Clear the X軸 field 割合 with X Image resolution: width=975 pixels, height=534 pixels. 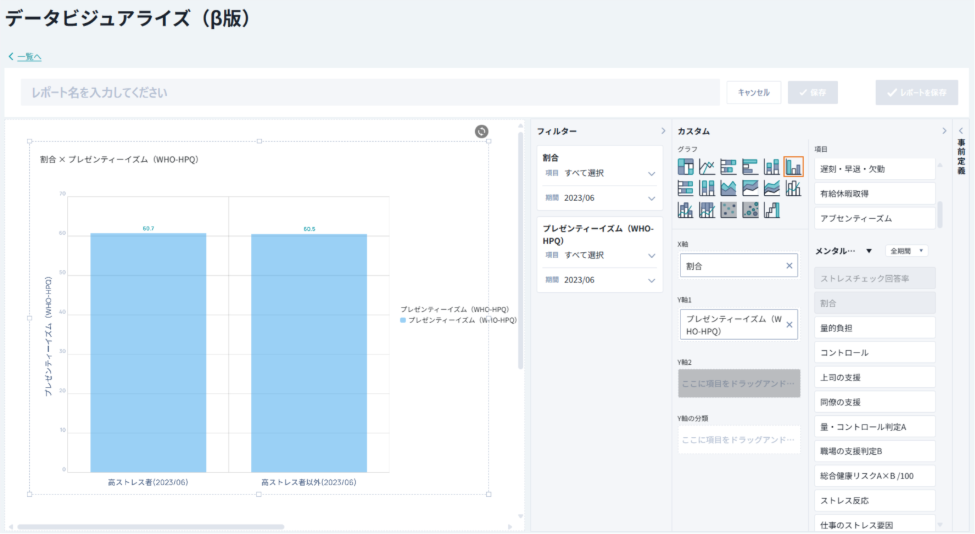pyautogui.click(x=789, y=265)
